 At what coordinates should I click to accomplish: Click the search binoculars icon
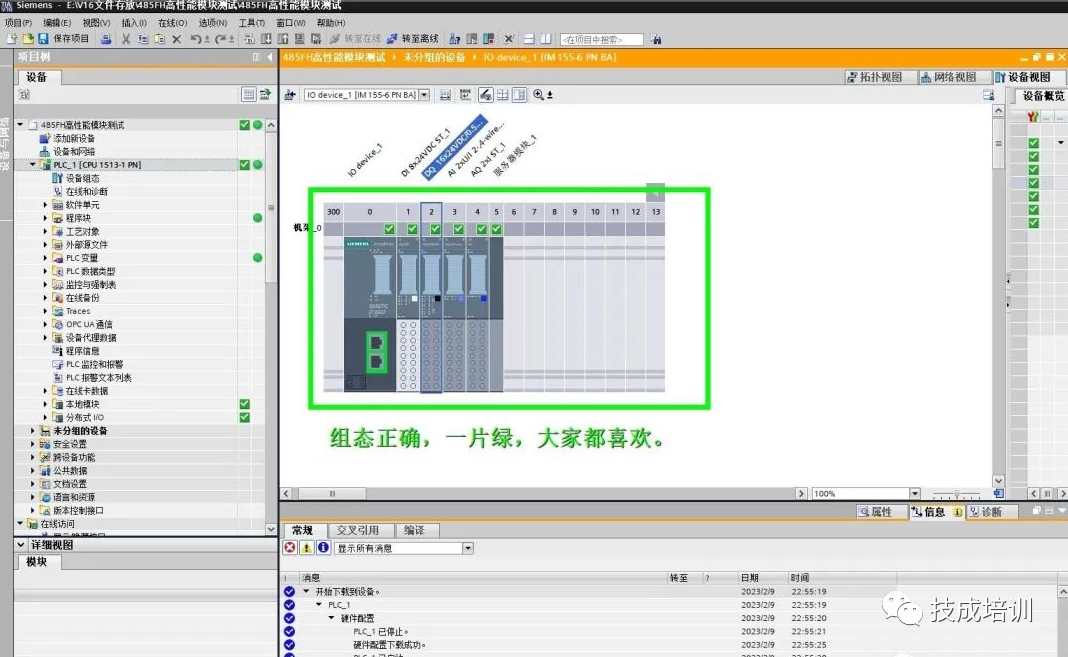pyautogui.click(x=655, y=39)
